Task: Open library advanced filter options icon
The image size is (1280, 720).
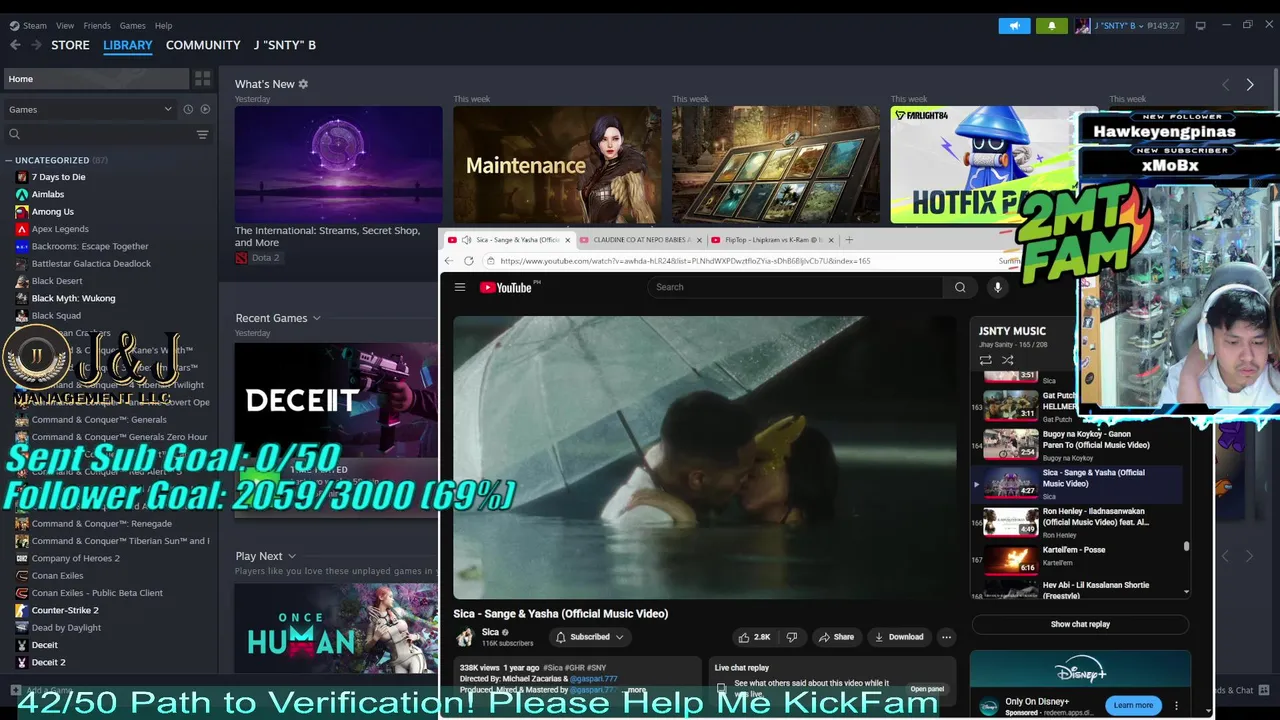Action: pos(202,134)
